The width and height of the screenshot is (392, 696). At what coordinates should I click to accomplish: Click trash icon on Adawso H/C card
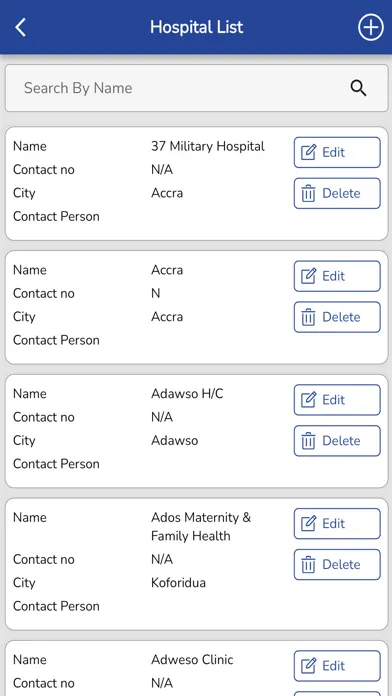tap(308, 441)
